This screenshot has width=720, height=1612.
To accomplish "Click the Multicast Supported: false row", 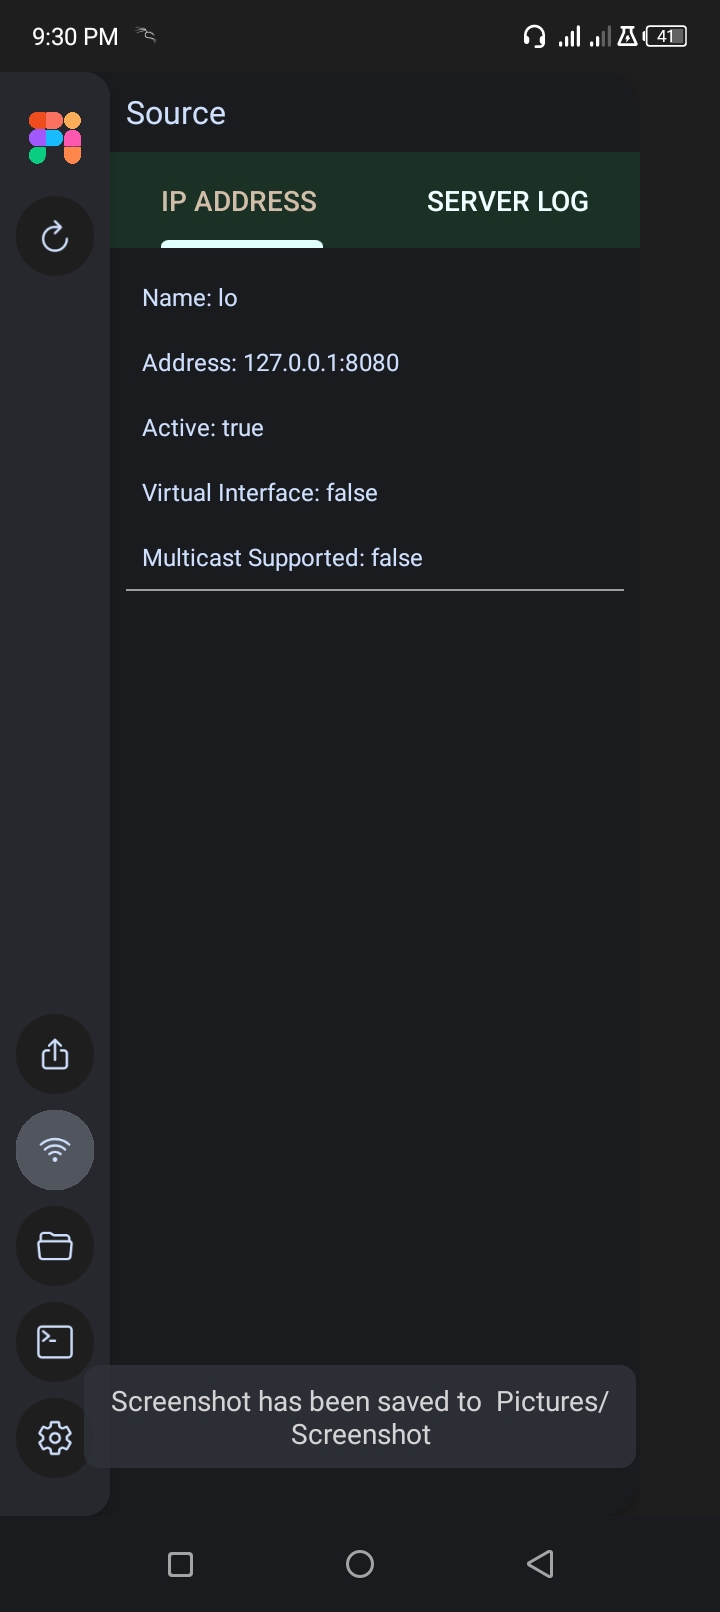I will point(282,557).
